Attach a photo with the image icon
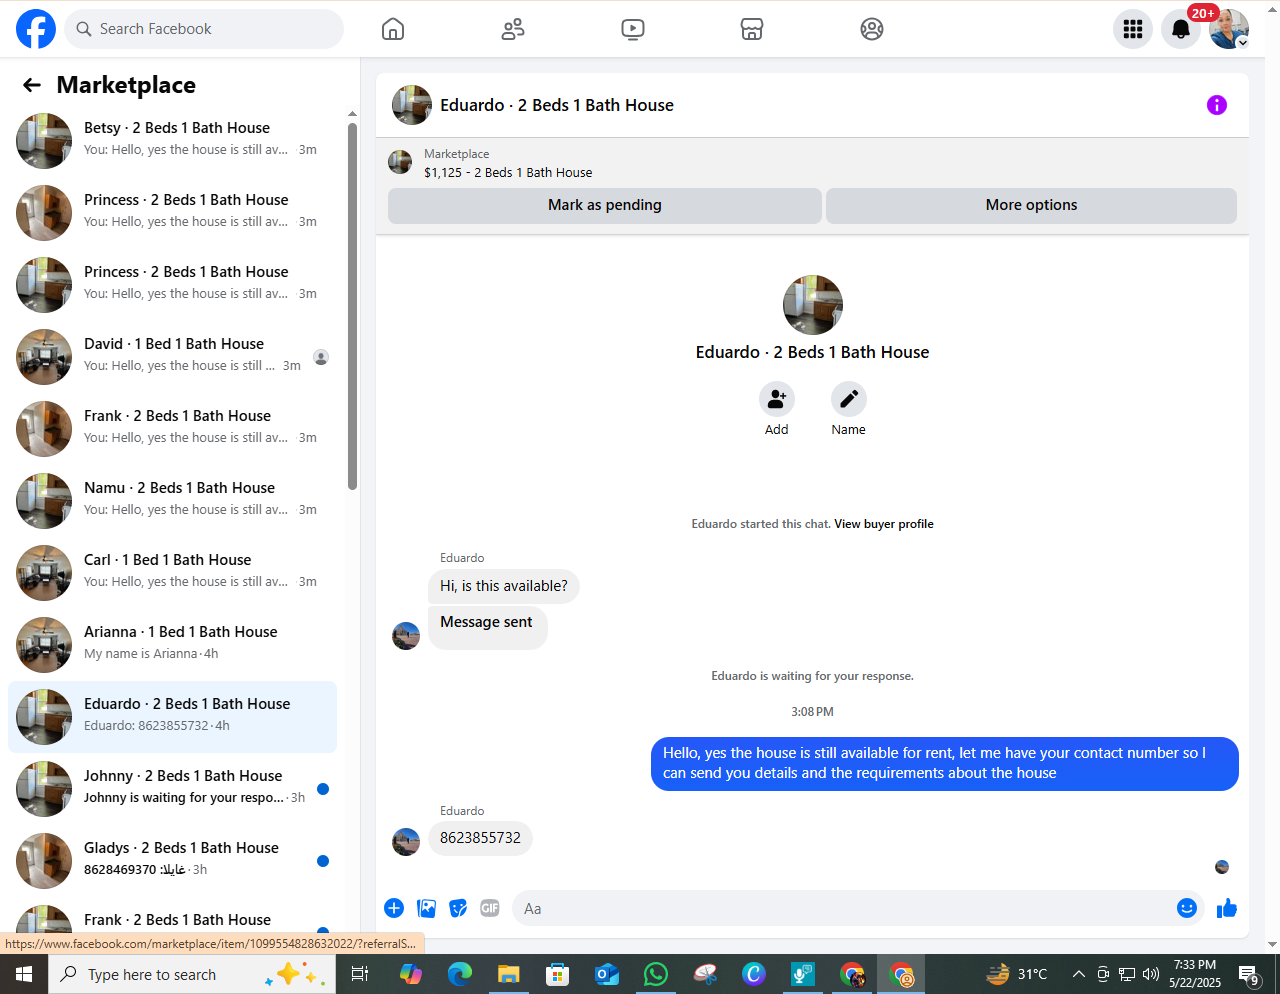The image size is (1280, 994). [427, 908]
